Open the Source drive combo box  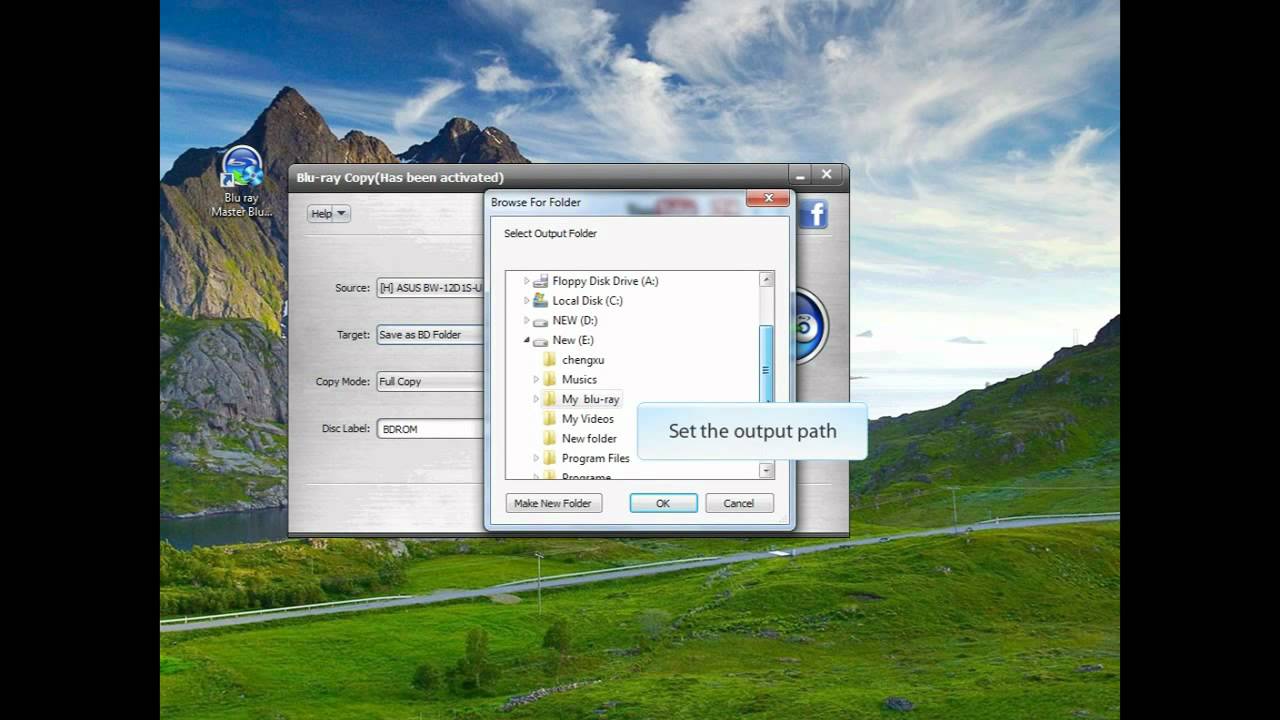[431, 288]
